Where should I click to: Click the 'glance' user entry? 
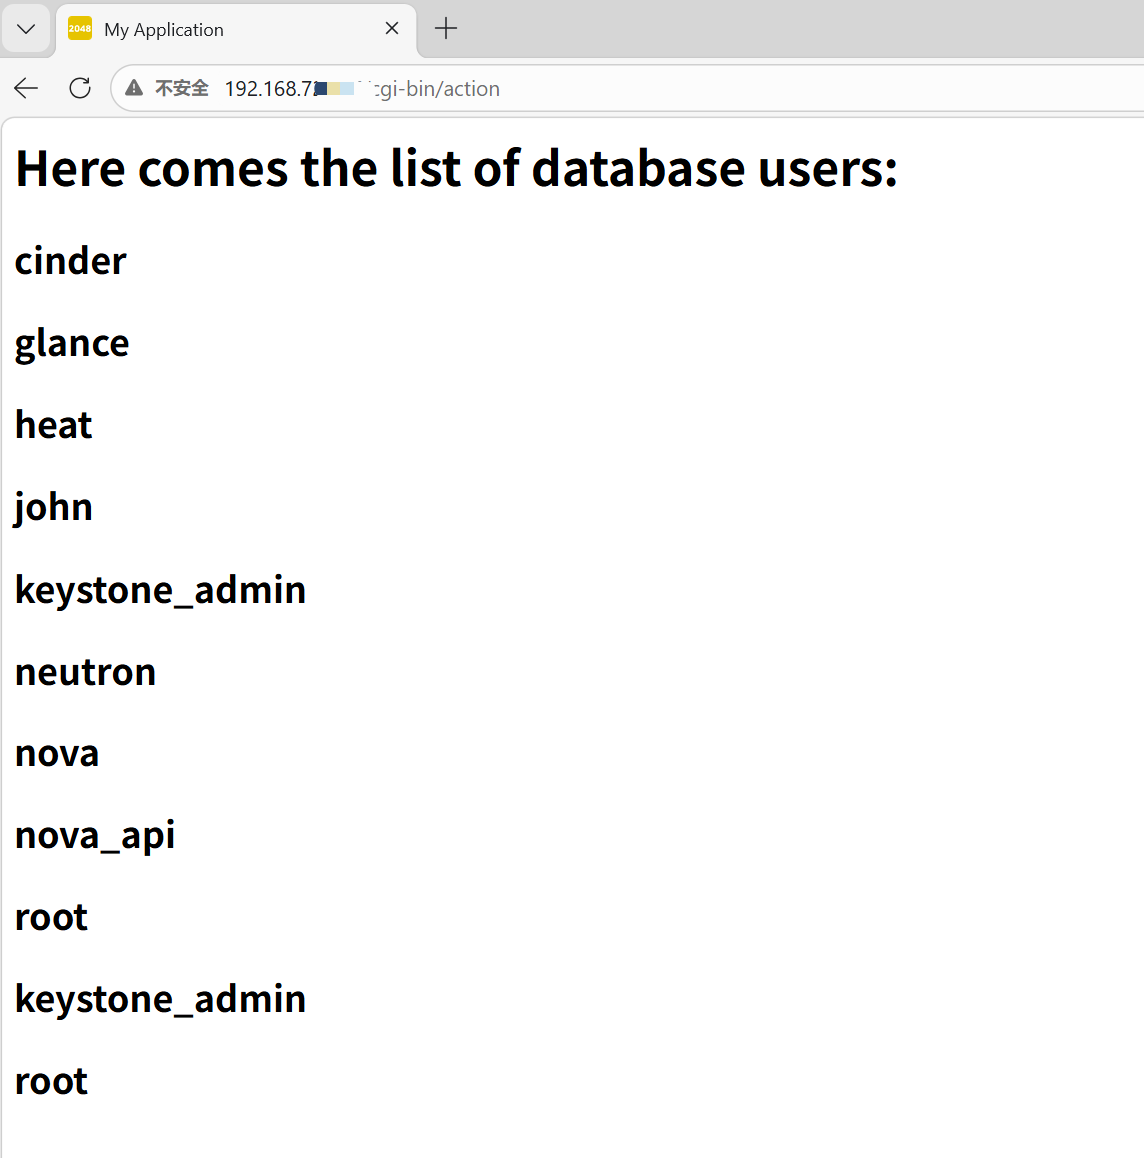[72, 343]
